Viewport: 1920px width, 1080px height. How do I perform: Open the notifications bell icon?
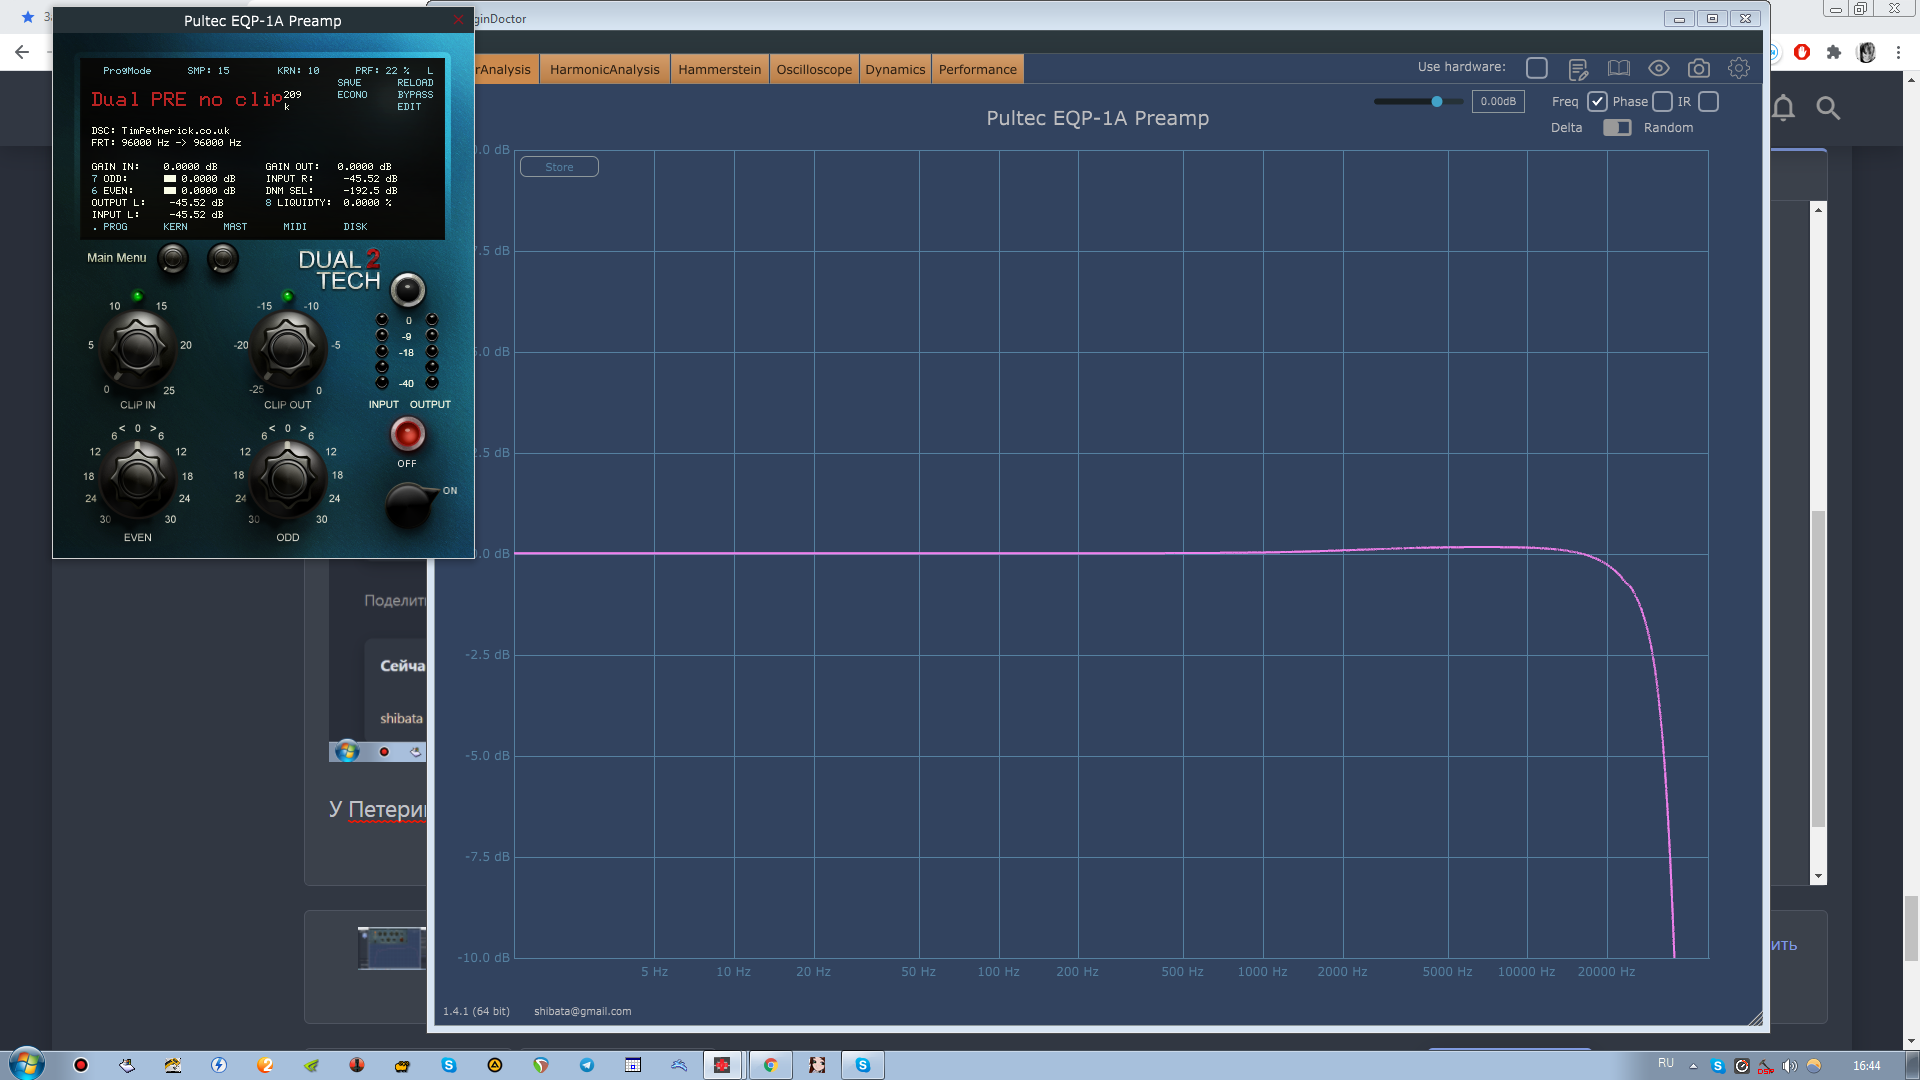coord(1783,108)
